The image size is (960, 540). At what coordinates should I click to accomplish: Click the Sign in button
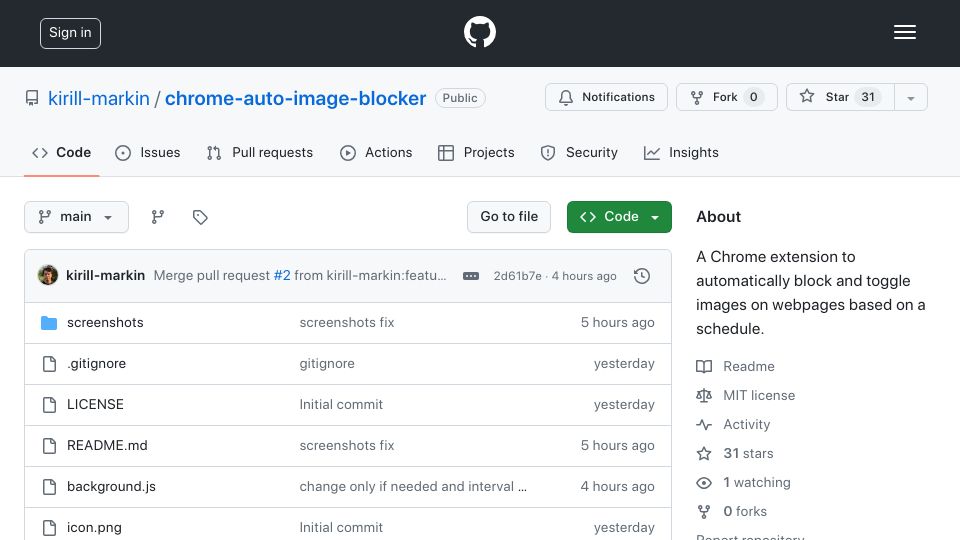click(70, 33)
